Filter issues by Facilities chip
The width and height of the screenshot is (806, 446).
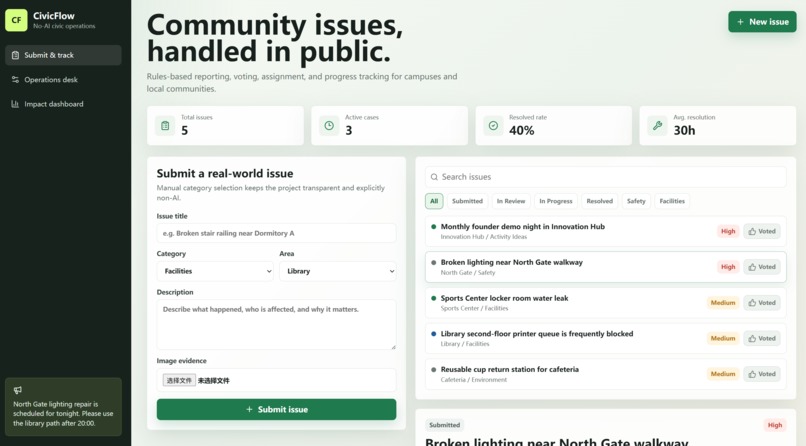pyautogui.click(x=672, y=201)
